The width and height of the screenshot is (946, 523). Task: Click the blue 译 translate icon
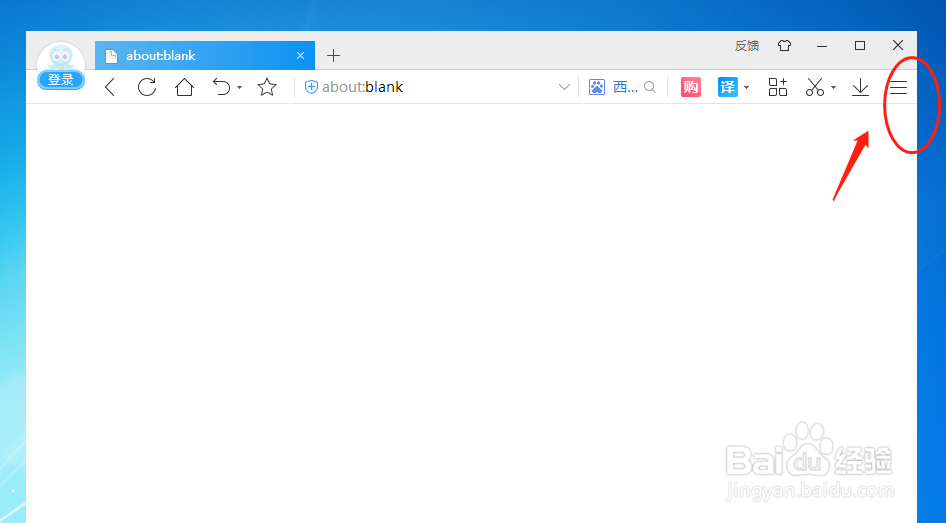(728, 87)
